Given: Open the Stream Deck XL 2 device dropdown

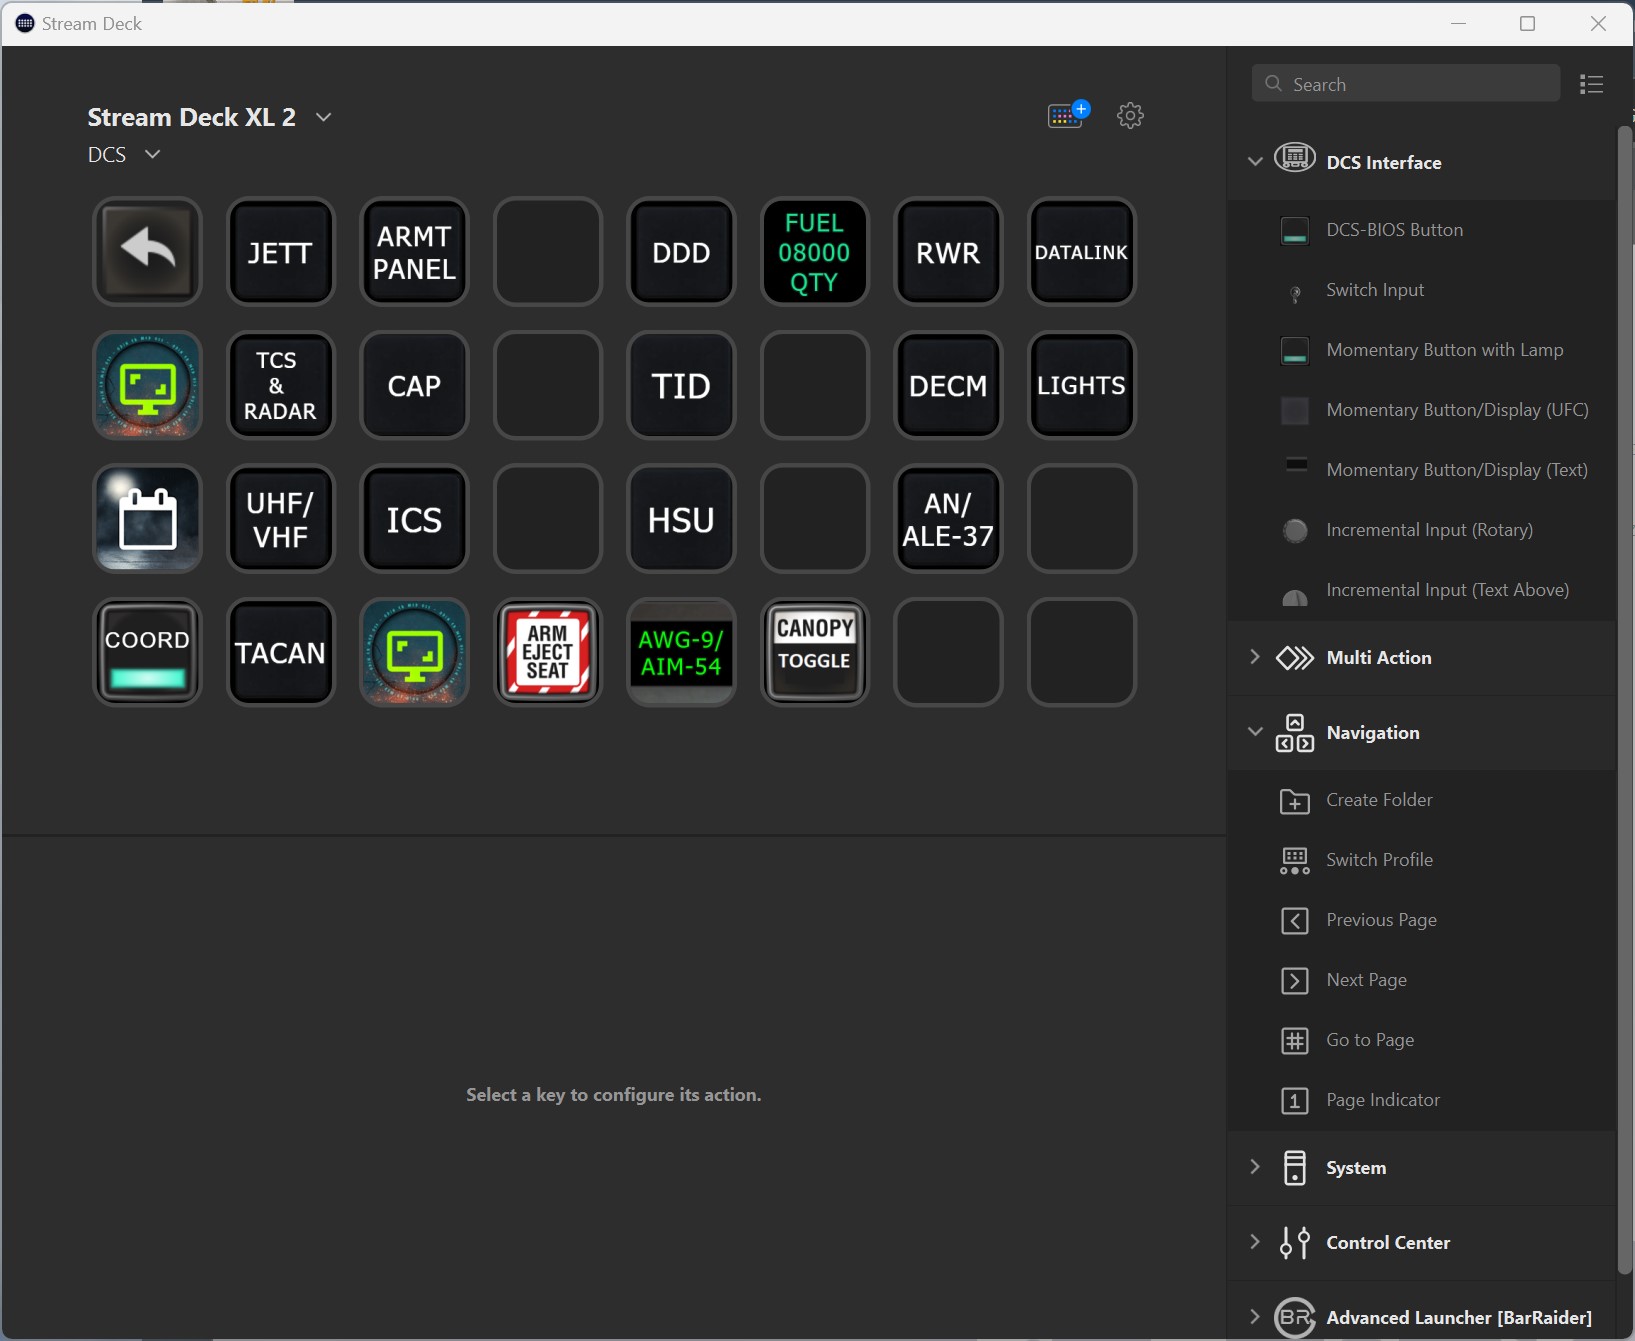Looking at the screenshot, I should pyautogui.click(x=323, y=117).
